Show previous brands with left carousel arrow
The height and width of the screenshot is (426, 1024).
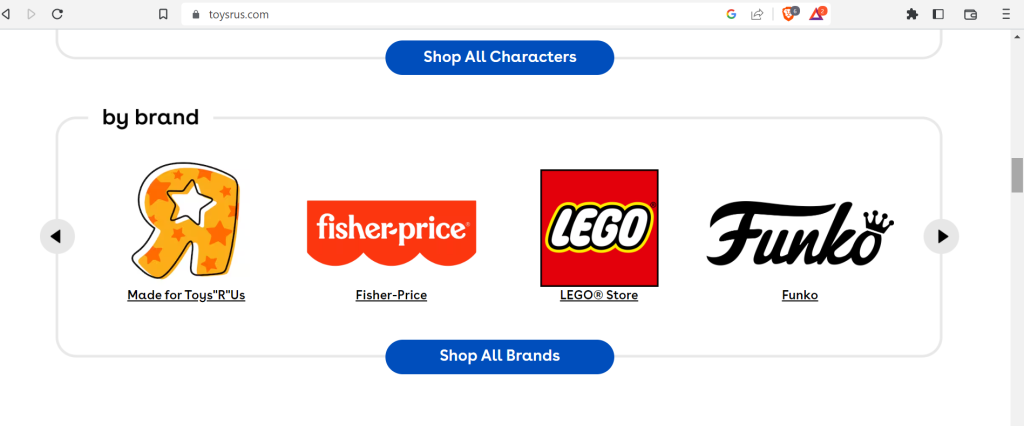coord(57,236)
